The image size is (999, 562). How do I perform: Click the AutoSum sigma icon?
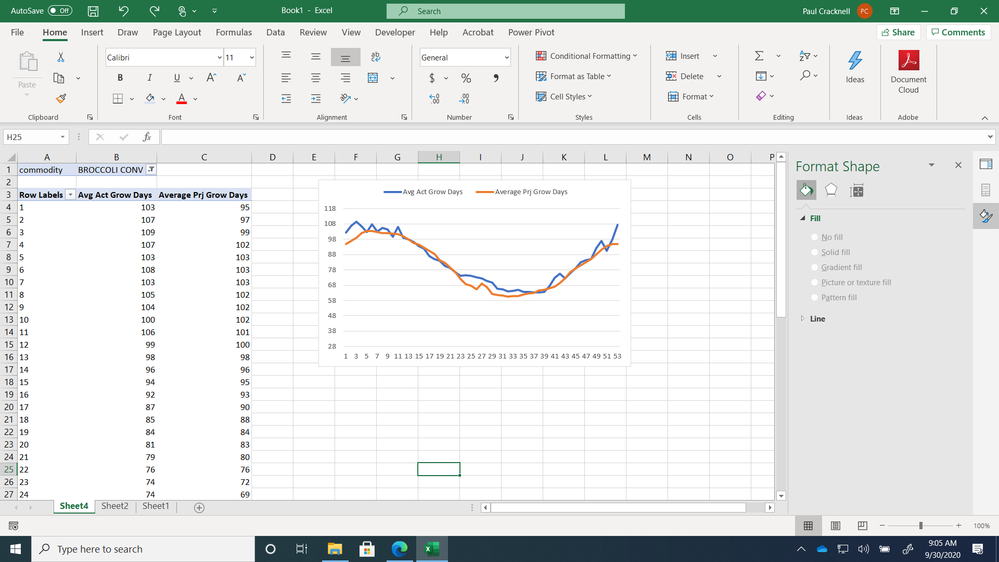[759, 56]
